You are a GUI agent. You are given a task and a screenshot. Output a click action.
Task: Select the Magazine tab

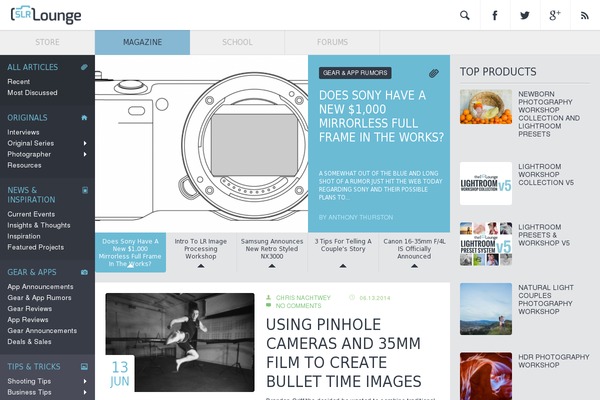coord(142,42)
